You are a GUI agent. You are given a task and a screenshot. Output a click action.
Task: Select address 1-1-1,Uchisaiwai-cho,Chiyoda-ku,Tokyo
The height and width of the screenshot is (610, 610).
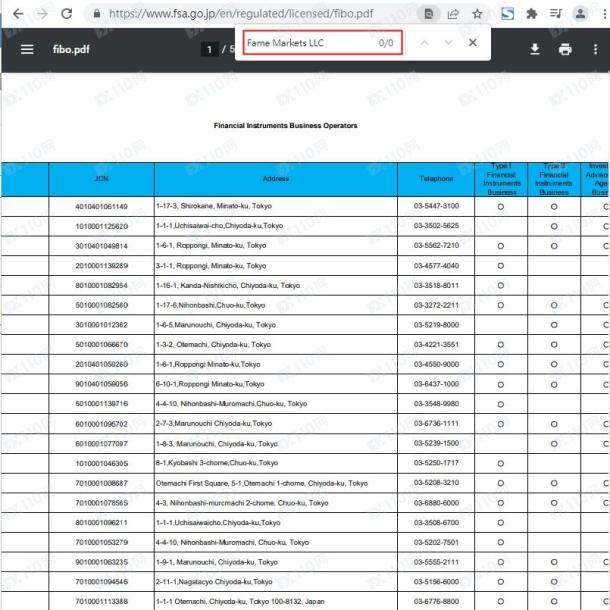[x=219, y=226]
